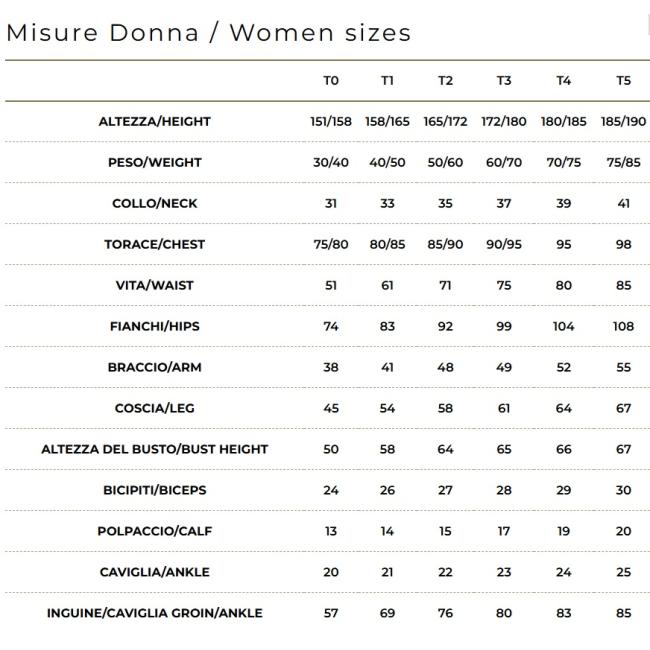Select the COLLO/NECK row label

155,203
